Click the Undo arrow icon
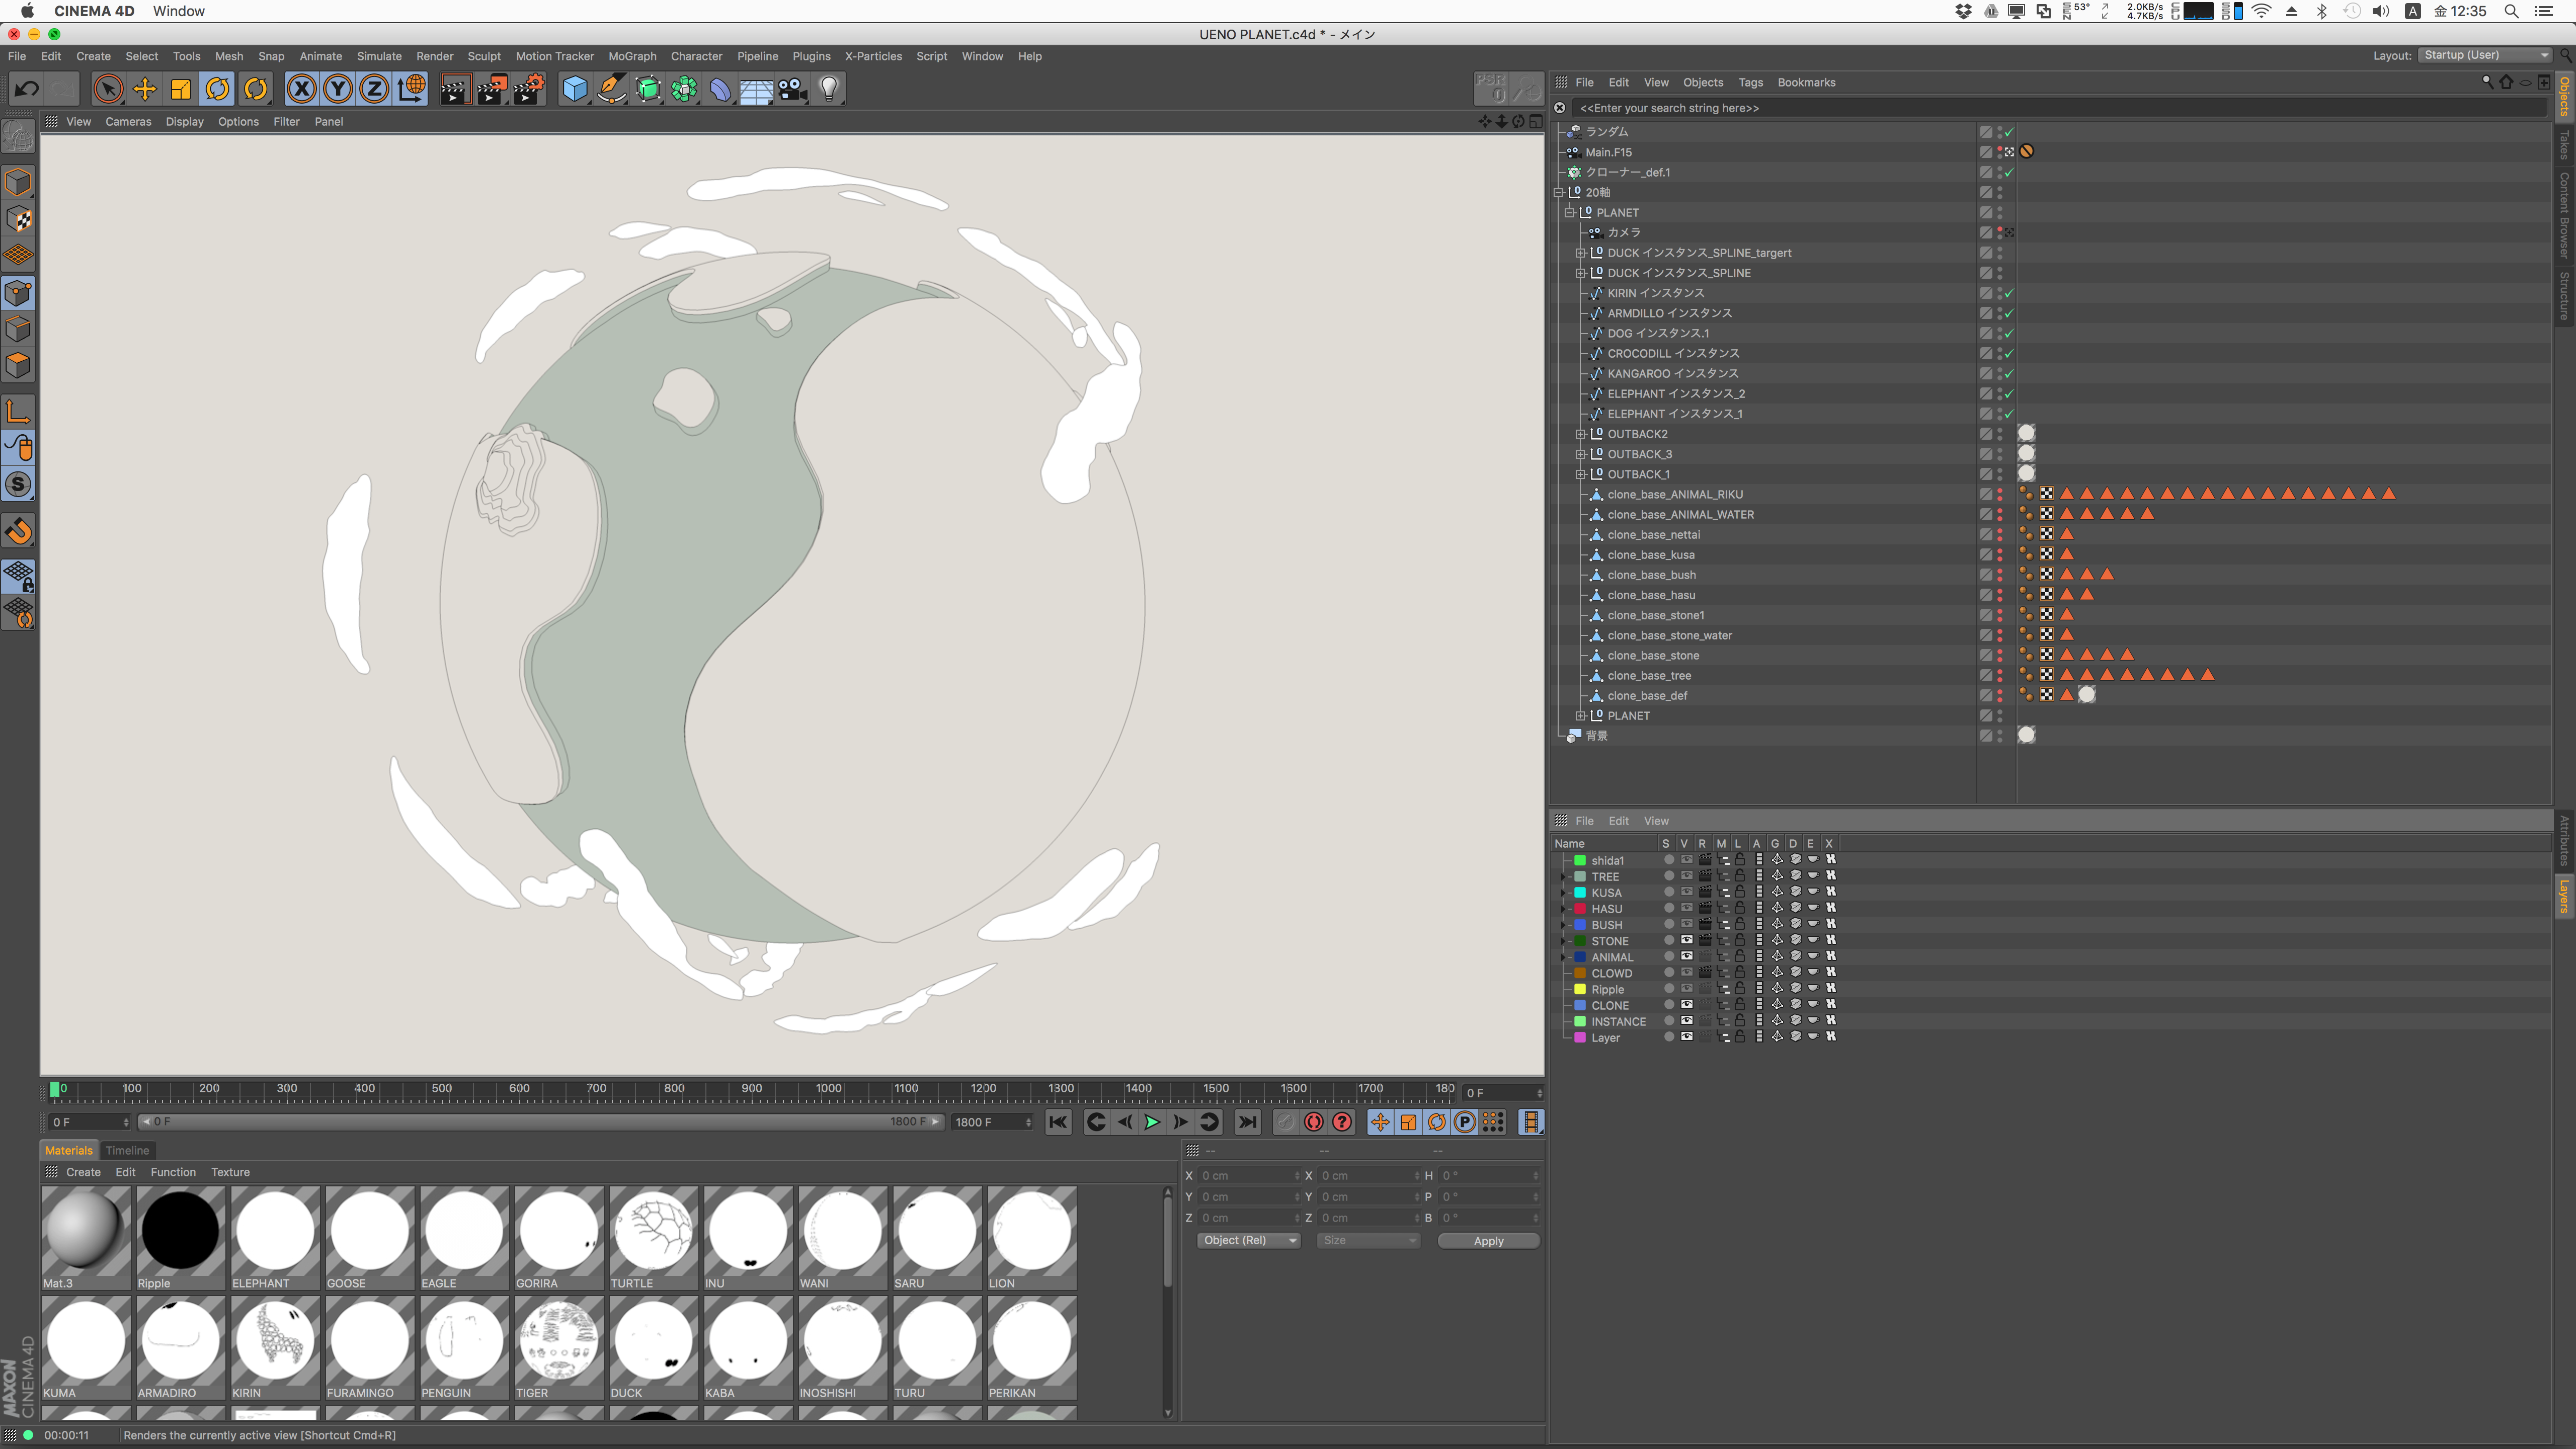This screenshot has height=1449, width=2576. 27,90
